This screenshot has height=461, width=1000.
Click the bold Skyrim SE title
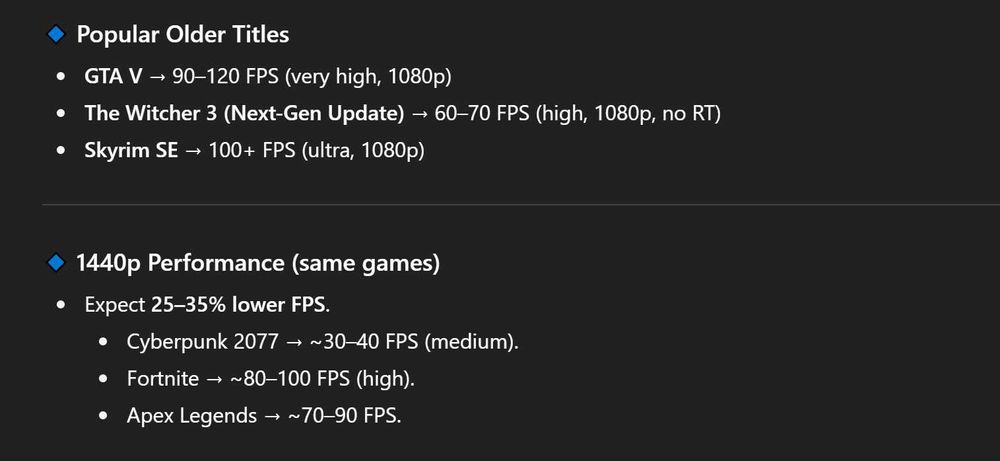tap(133, 150)
